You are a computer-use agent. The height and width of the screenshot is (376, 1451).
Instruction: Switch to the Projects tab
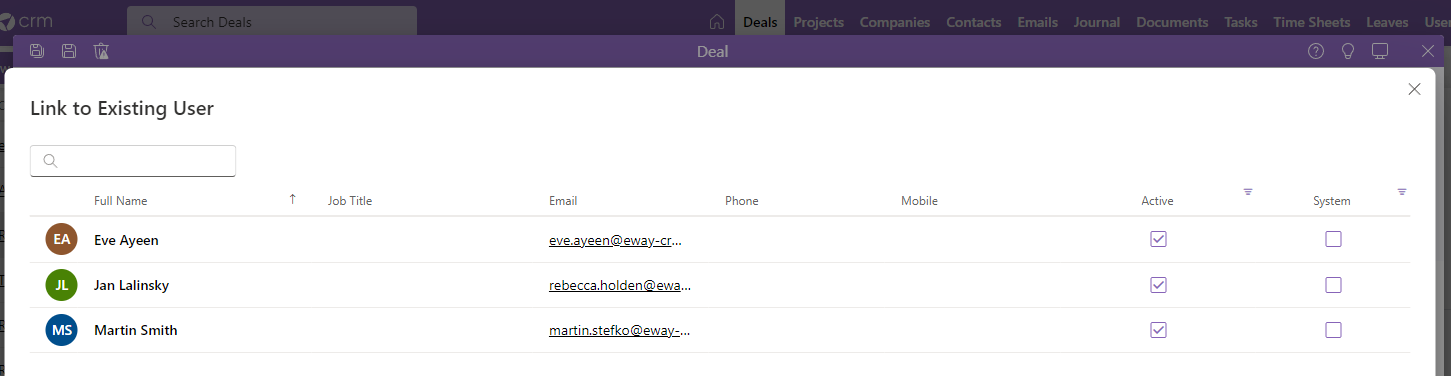(819, 22)
